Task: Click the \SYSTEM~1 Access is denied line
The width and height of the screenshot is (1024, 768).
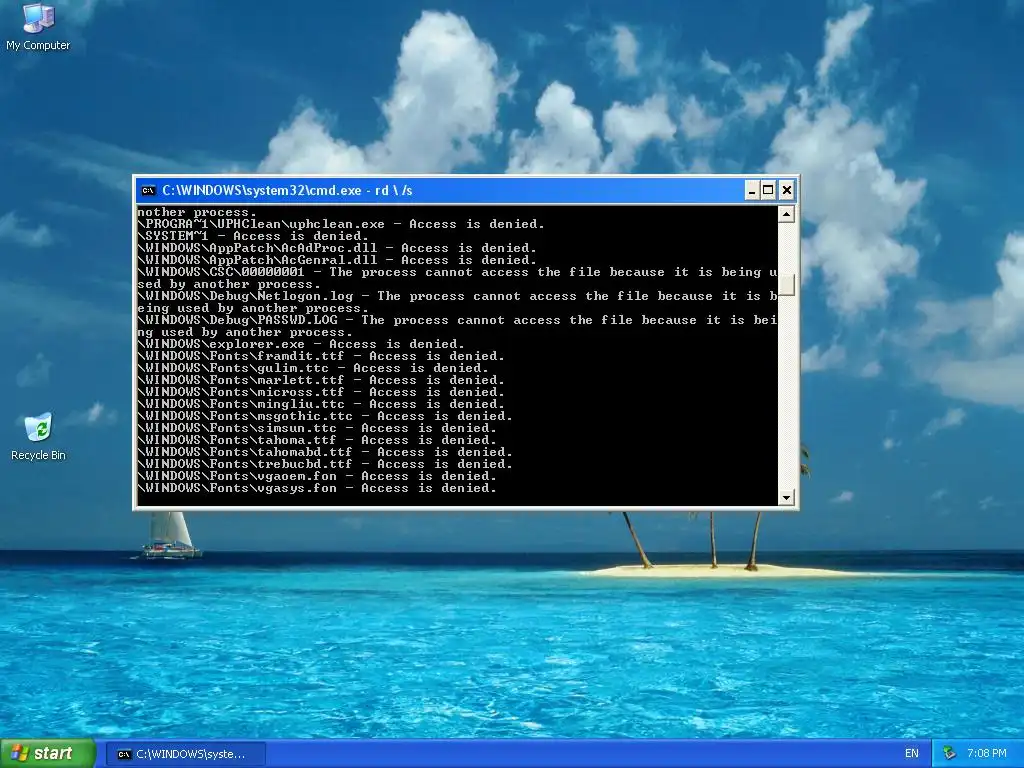Action: 253,236
